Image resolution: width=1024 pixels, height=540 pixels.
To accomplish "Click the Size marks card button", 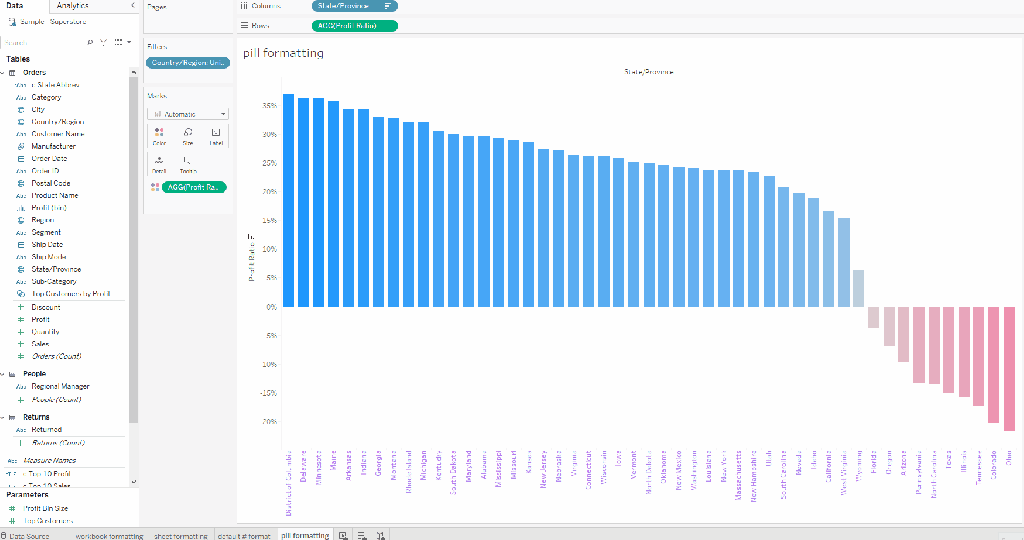I will (x=187, y=136).
